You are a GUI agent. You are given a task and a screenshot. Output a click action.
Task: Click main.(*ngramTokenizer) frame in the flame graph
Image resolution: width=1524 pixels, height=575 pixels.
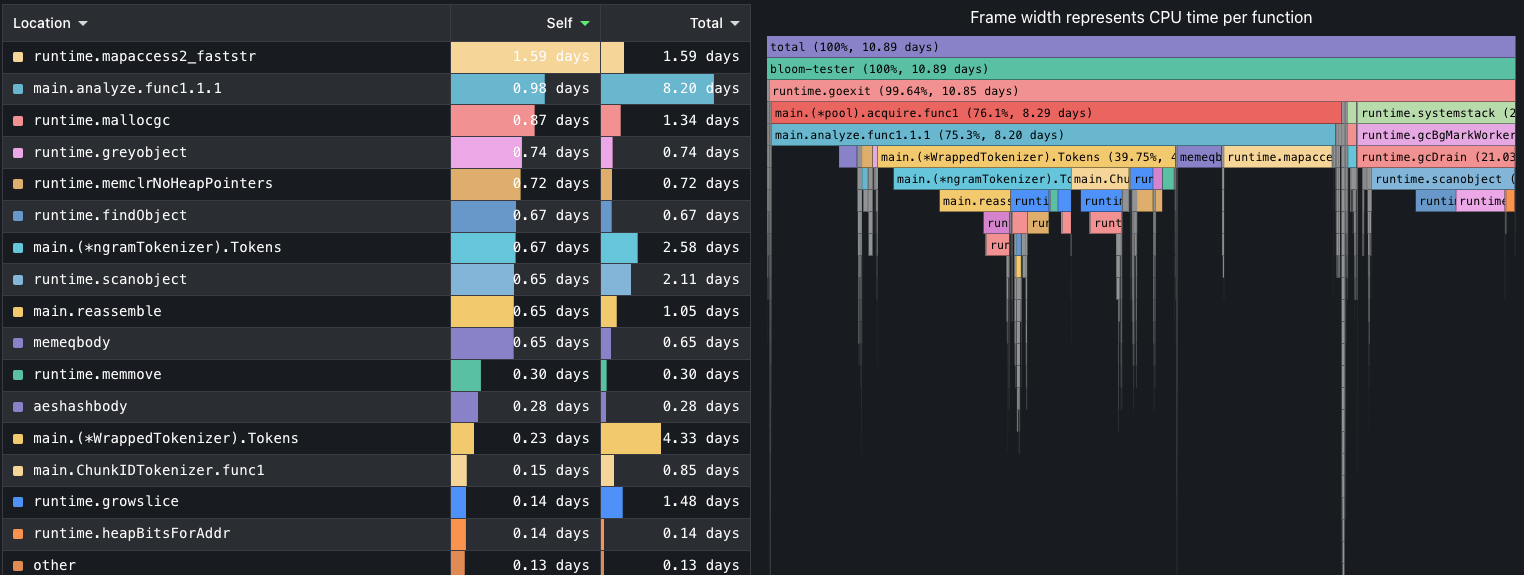click(x=982, y=179)
